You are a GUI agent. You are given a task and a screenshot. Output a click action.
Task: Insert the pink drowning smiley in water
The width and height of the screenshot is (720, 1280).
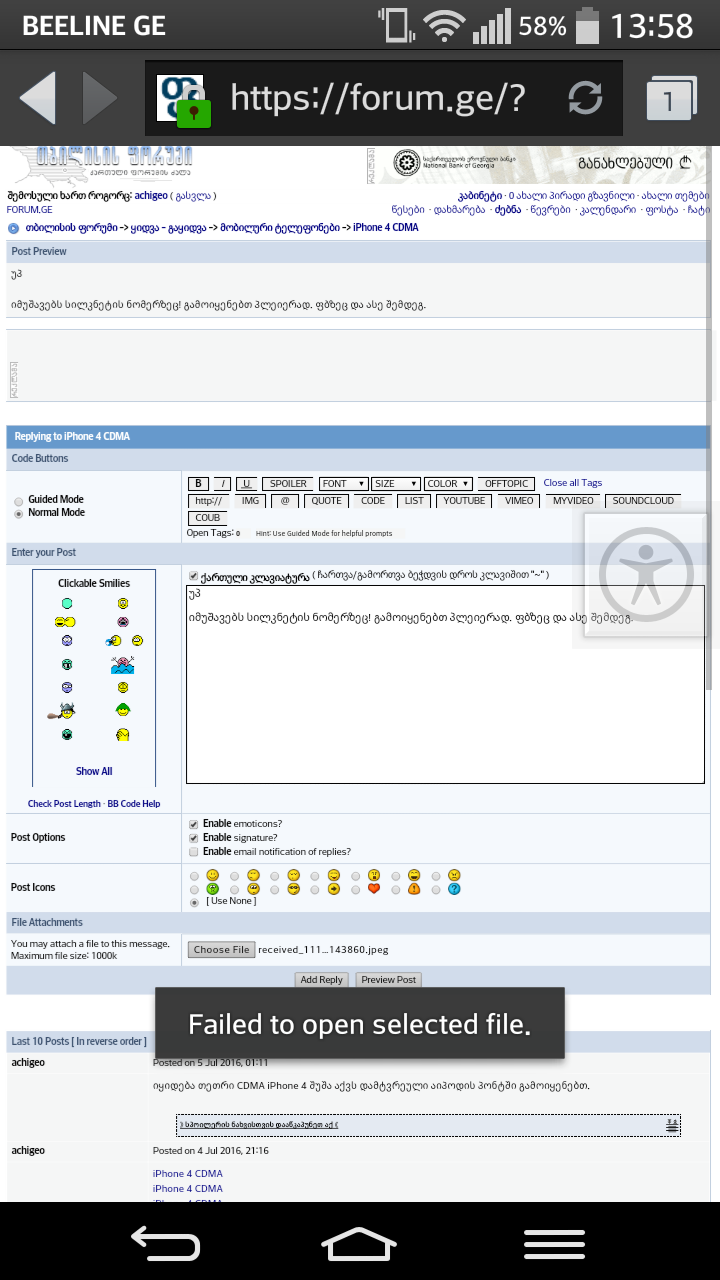[123, 665]
